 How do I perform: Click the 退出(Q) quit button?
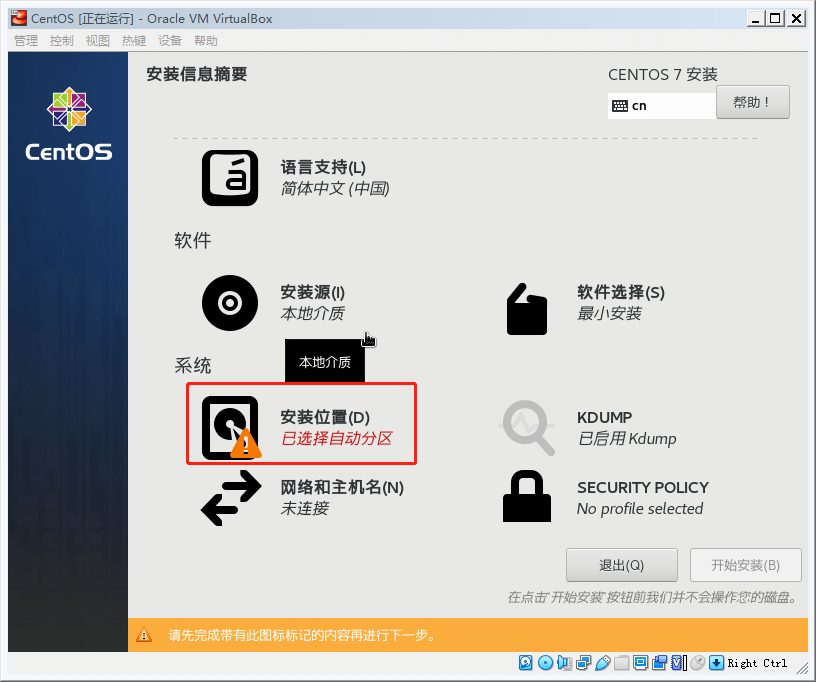pyautogui.click(x=622, y=565)
